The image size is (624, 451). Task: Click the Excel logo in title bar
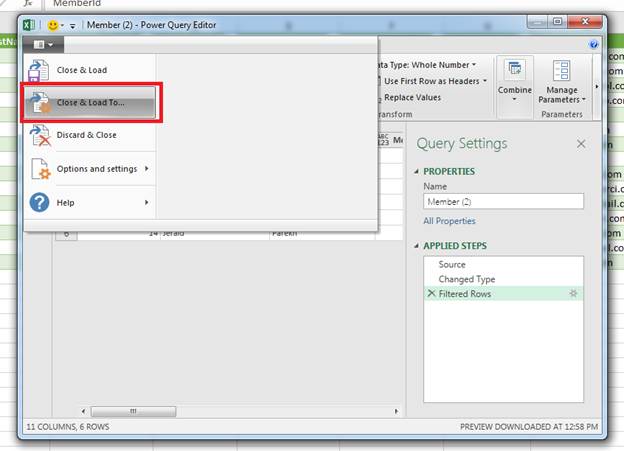29,25
